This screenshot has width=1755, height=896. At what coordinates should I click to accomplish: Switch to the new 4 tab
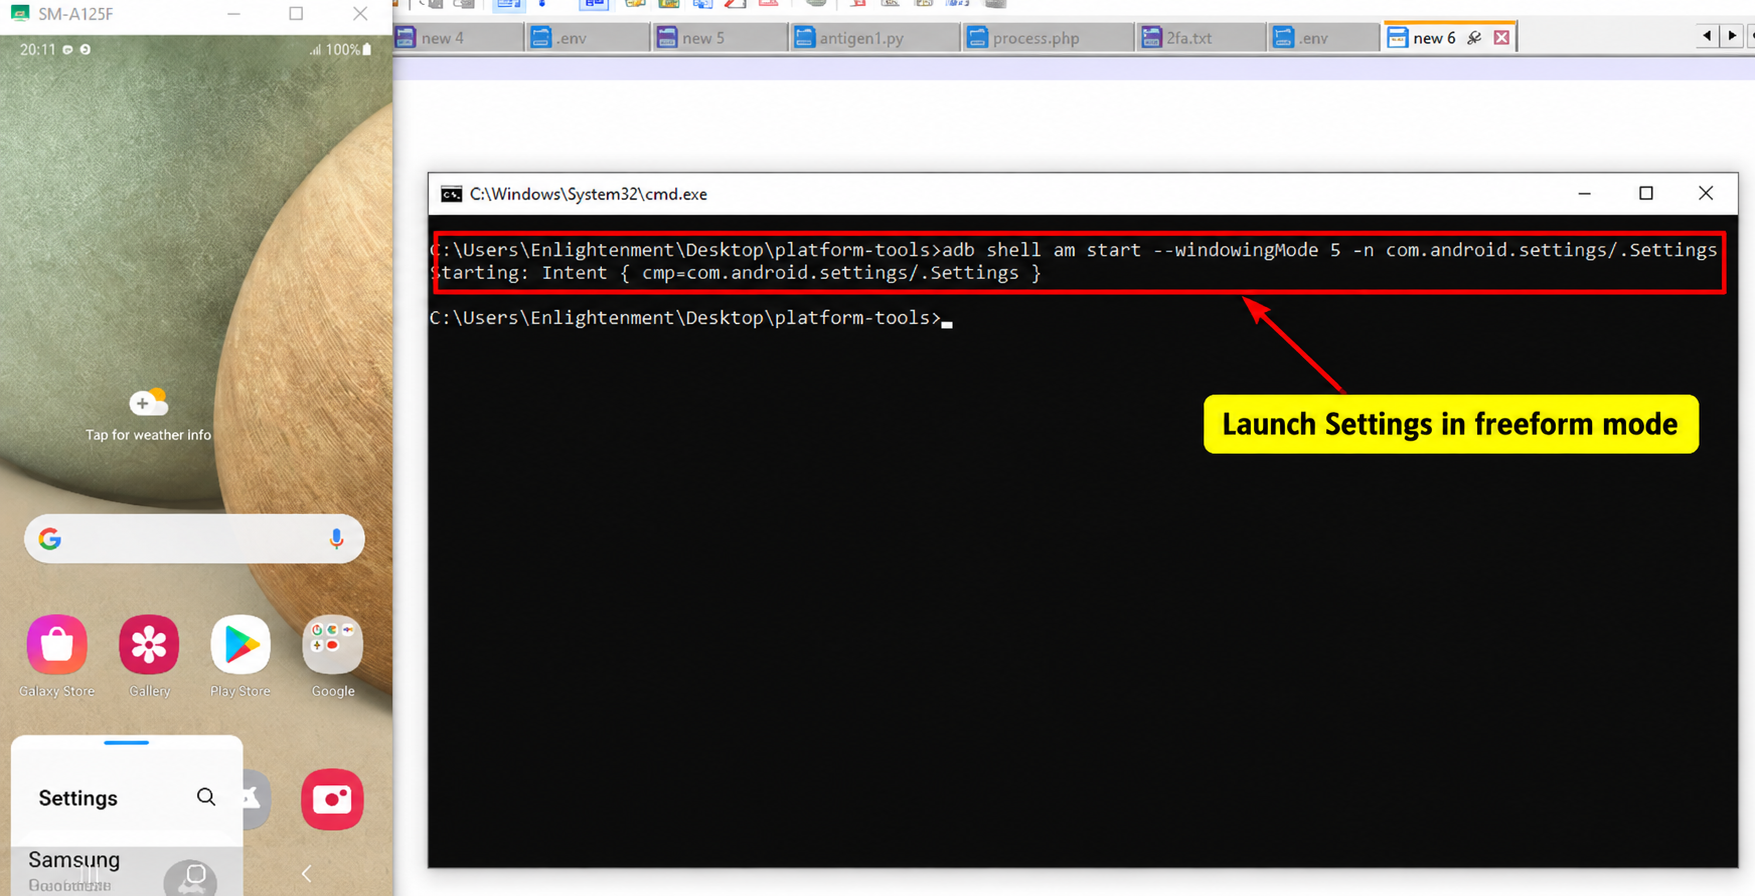coord(457,38)
